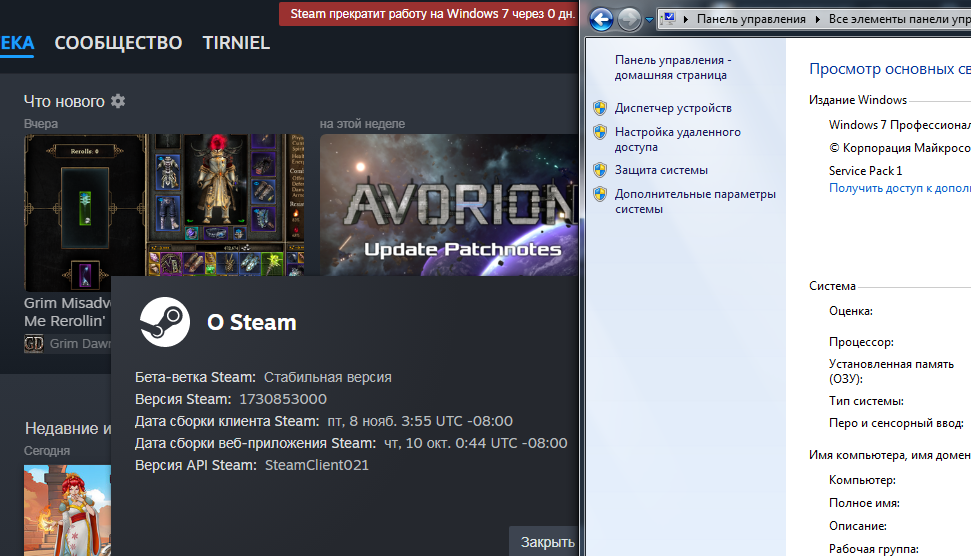The width and height of the screenshot is (971, 556).
Task: Click the Steam version number 1730853000
Action: point(283,399)
